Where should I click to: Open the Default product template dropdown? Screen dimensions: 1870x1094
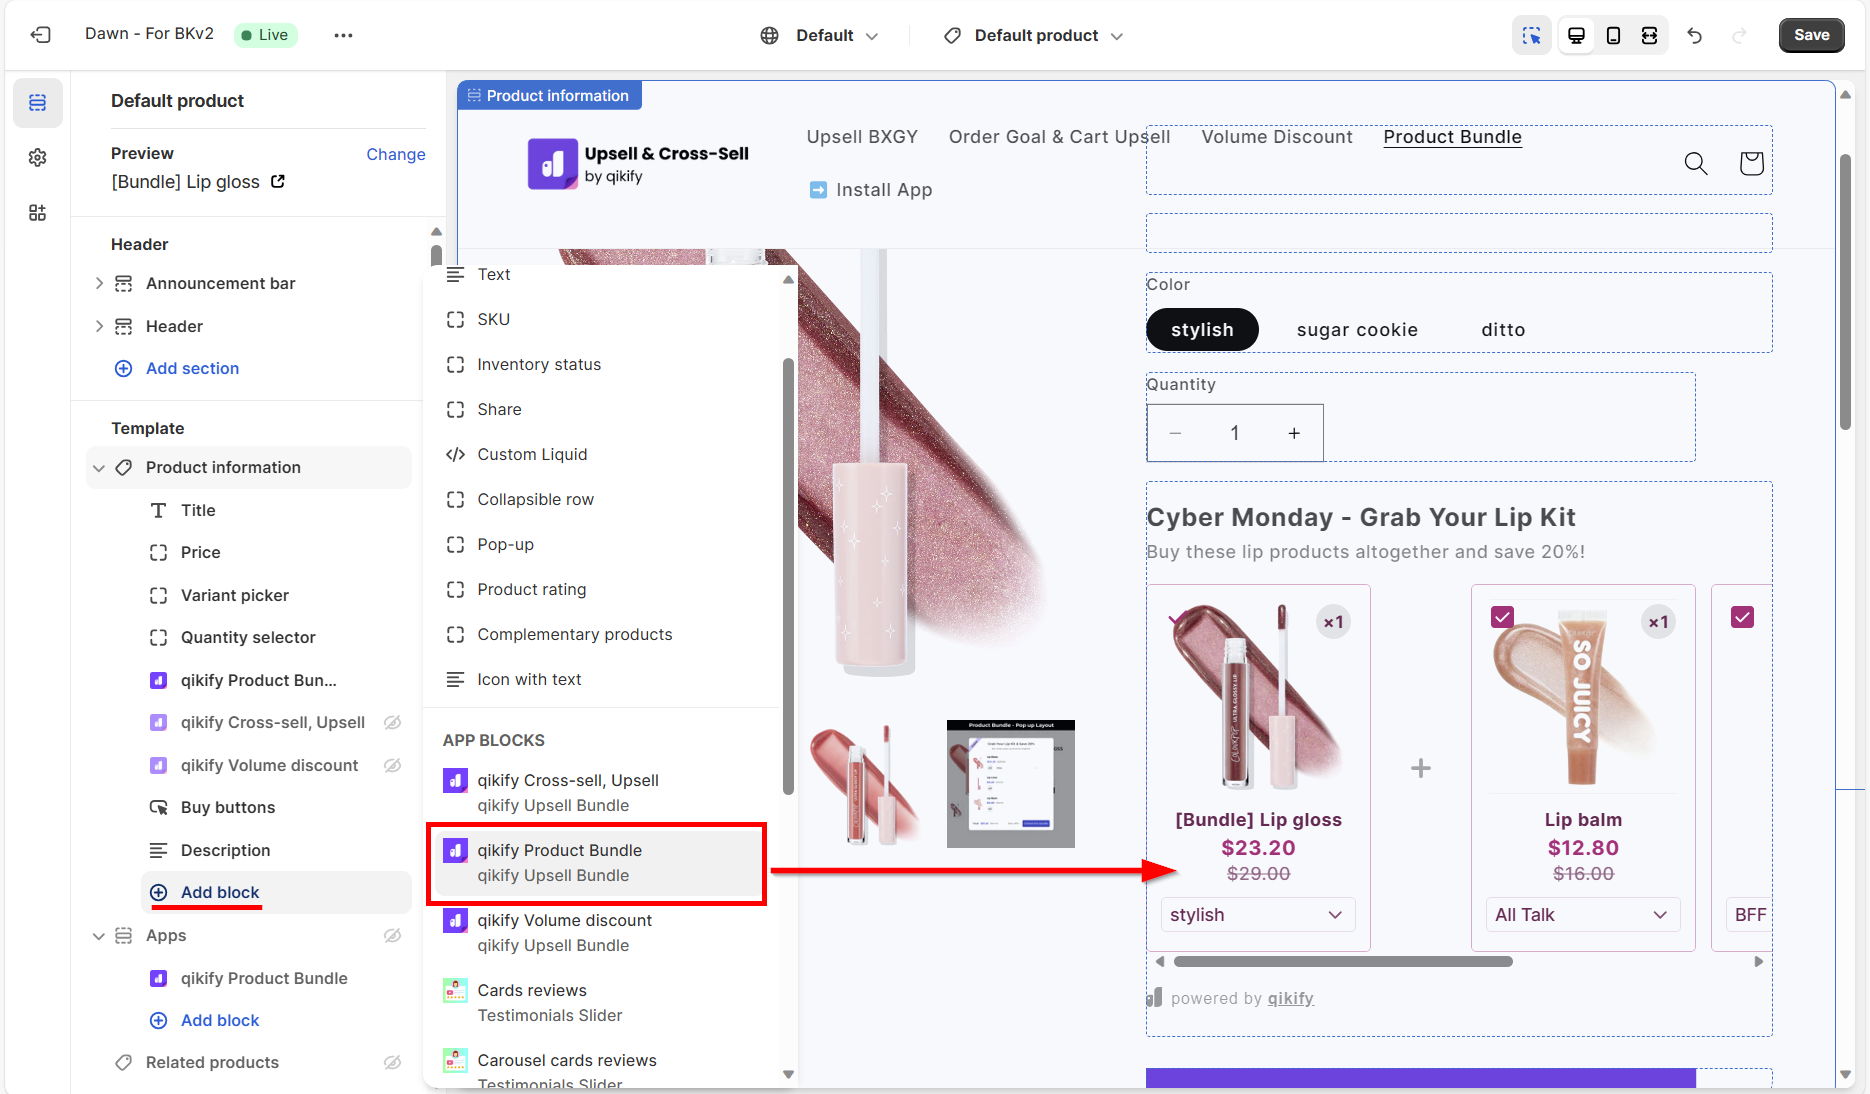1034,35
